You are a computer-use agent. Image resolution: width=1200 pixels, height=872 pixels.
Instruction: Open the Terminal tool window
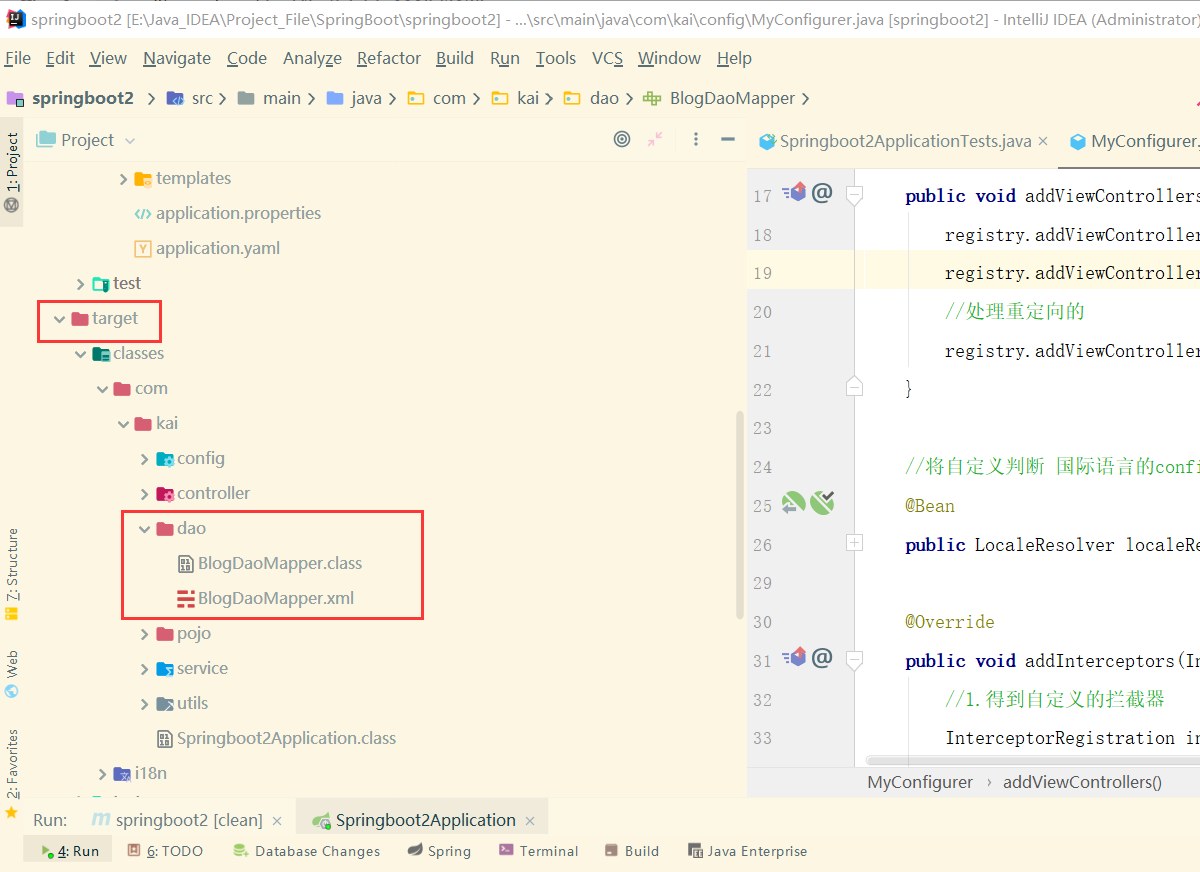538,851
